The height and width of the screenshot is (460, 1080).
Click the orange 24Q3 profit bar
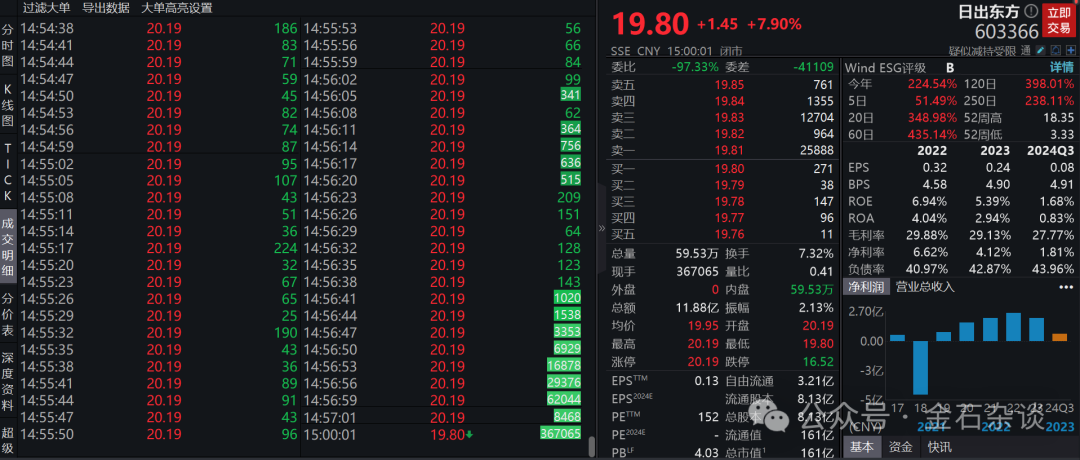(1059, 337)
